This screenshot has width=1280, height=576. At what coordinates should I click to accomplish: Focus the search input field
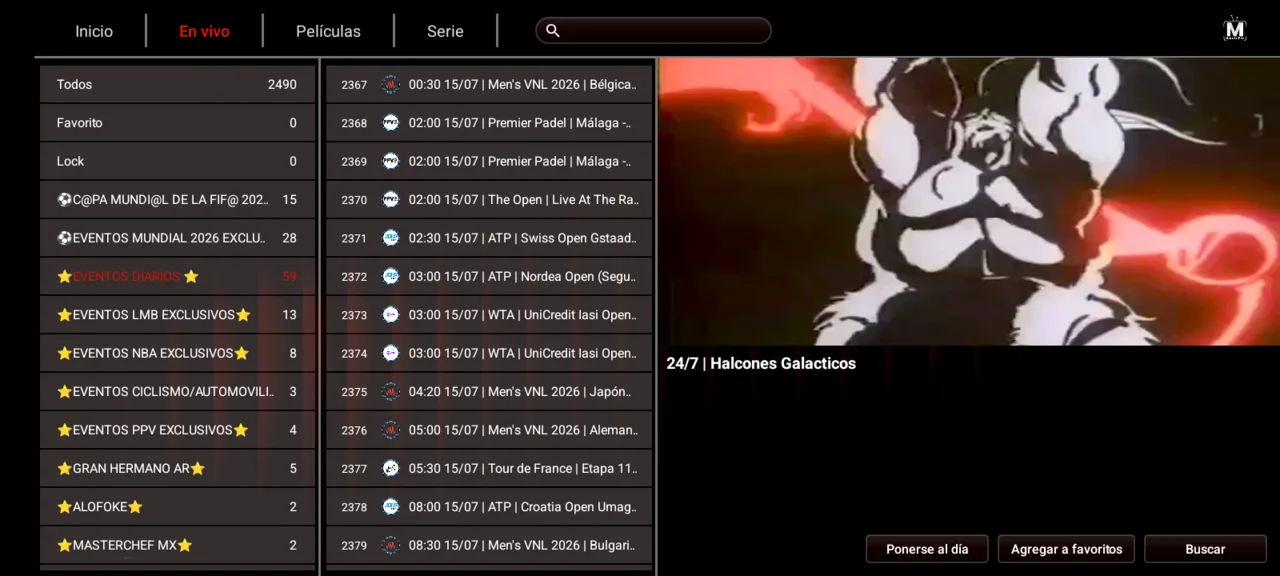[x=653, y=31]
